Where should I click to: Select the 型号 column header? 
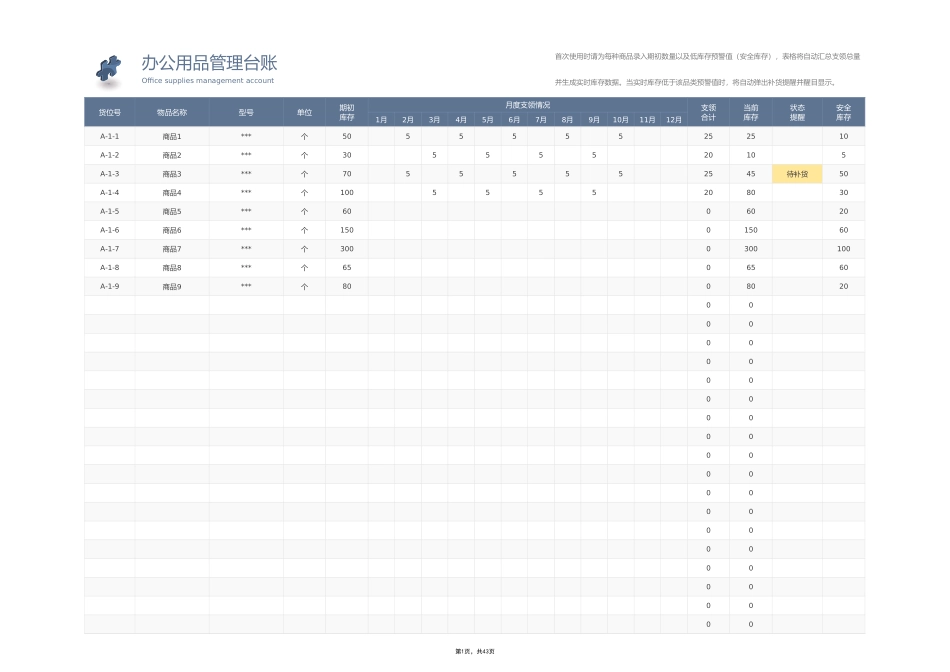click(x=246, y=113)
